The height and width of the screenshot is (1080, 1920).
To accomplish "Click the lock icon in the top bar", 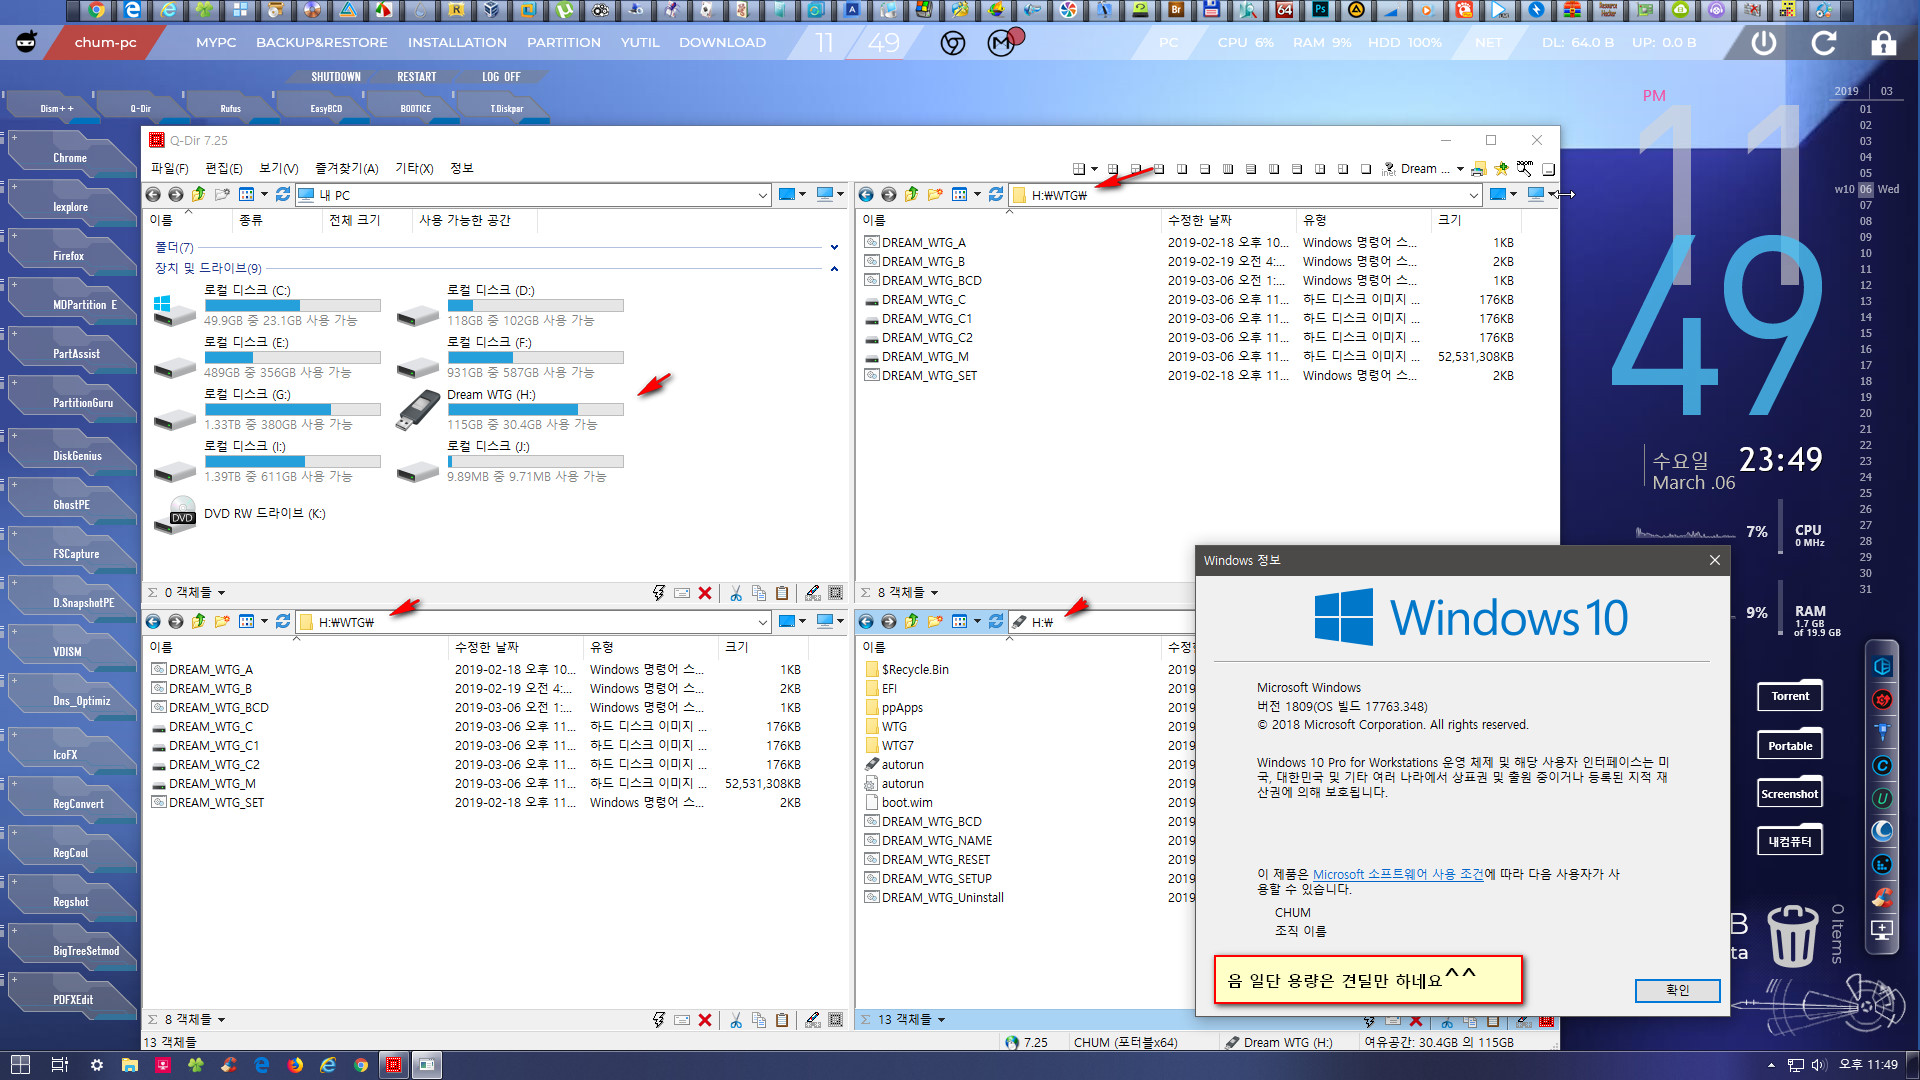I will point(1884,43).
